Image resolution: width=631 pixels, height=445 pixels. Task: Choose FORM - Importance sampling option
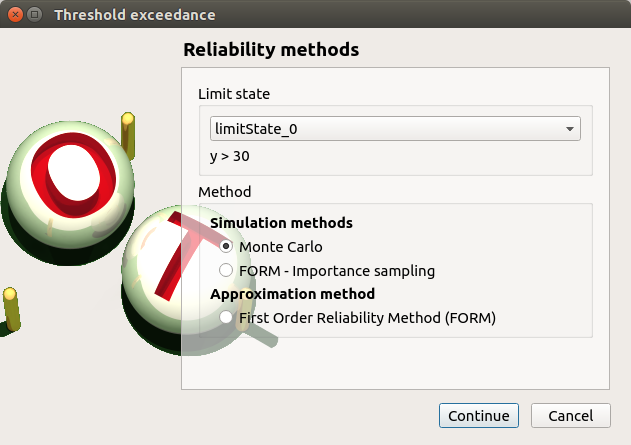point(227,270)
